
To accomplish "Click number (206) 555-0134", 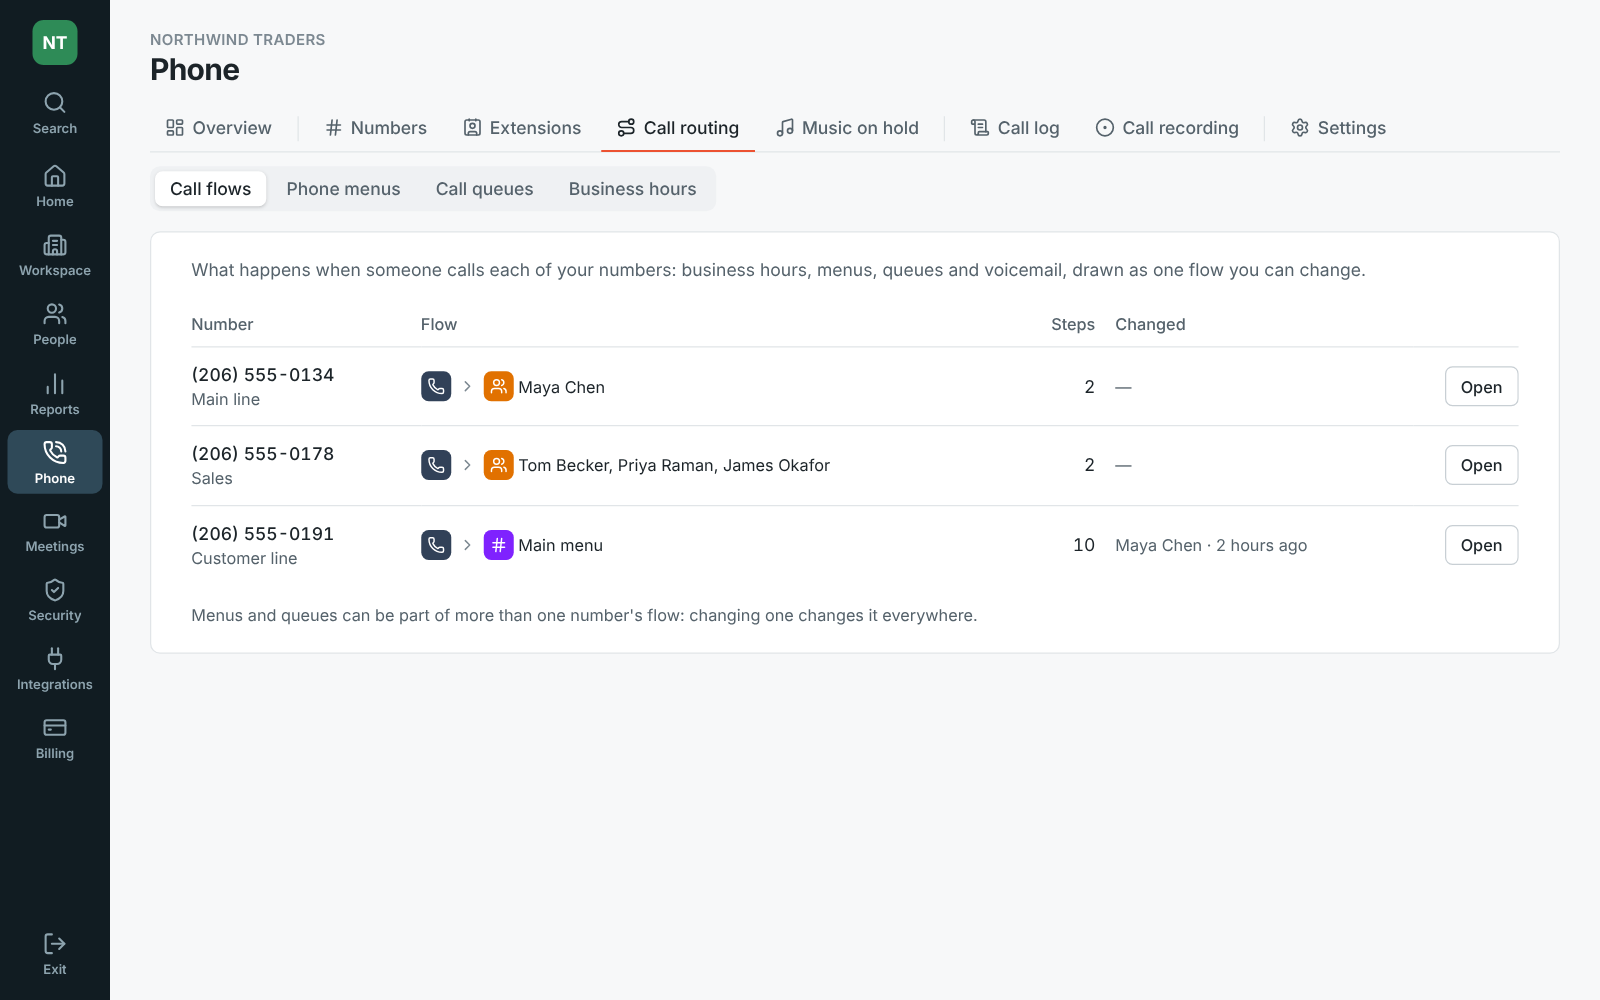I will point(263,375).
